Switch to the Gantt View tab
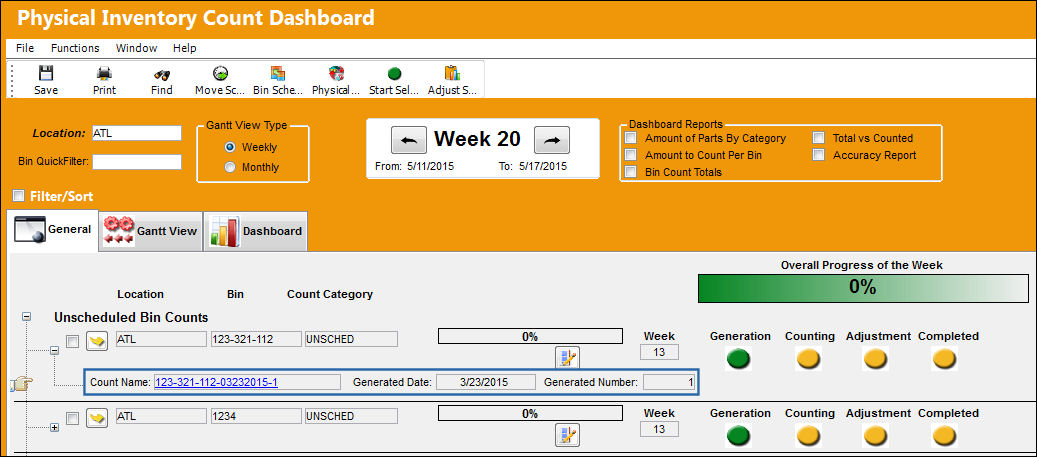 pos(151,231)
